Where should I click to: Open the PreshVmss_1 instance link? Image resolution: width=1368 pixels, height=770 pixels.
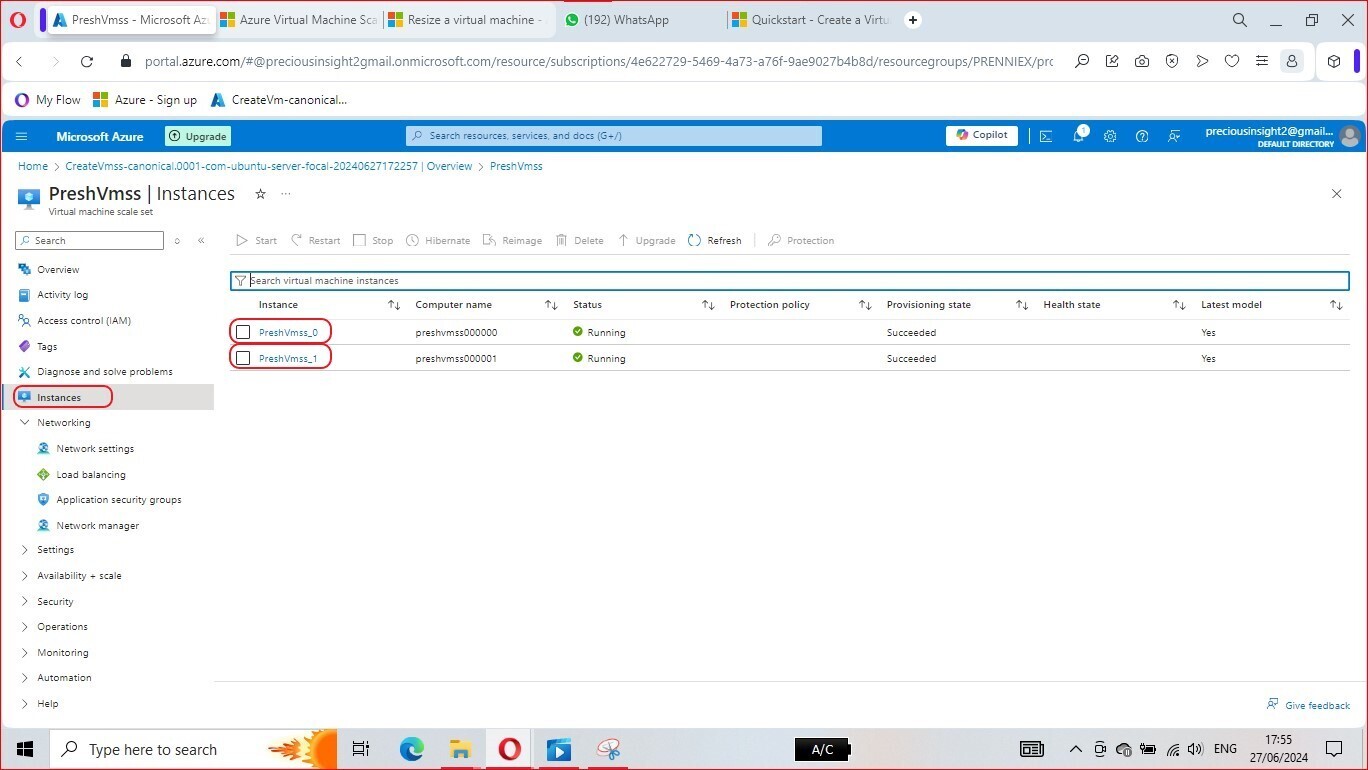click(x=288, y=358)
